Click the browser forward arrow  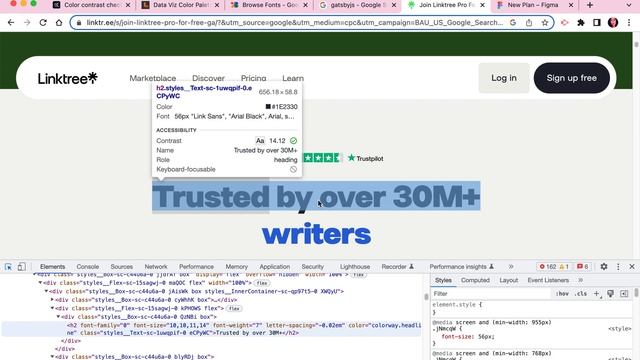tap(27, 22)
